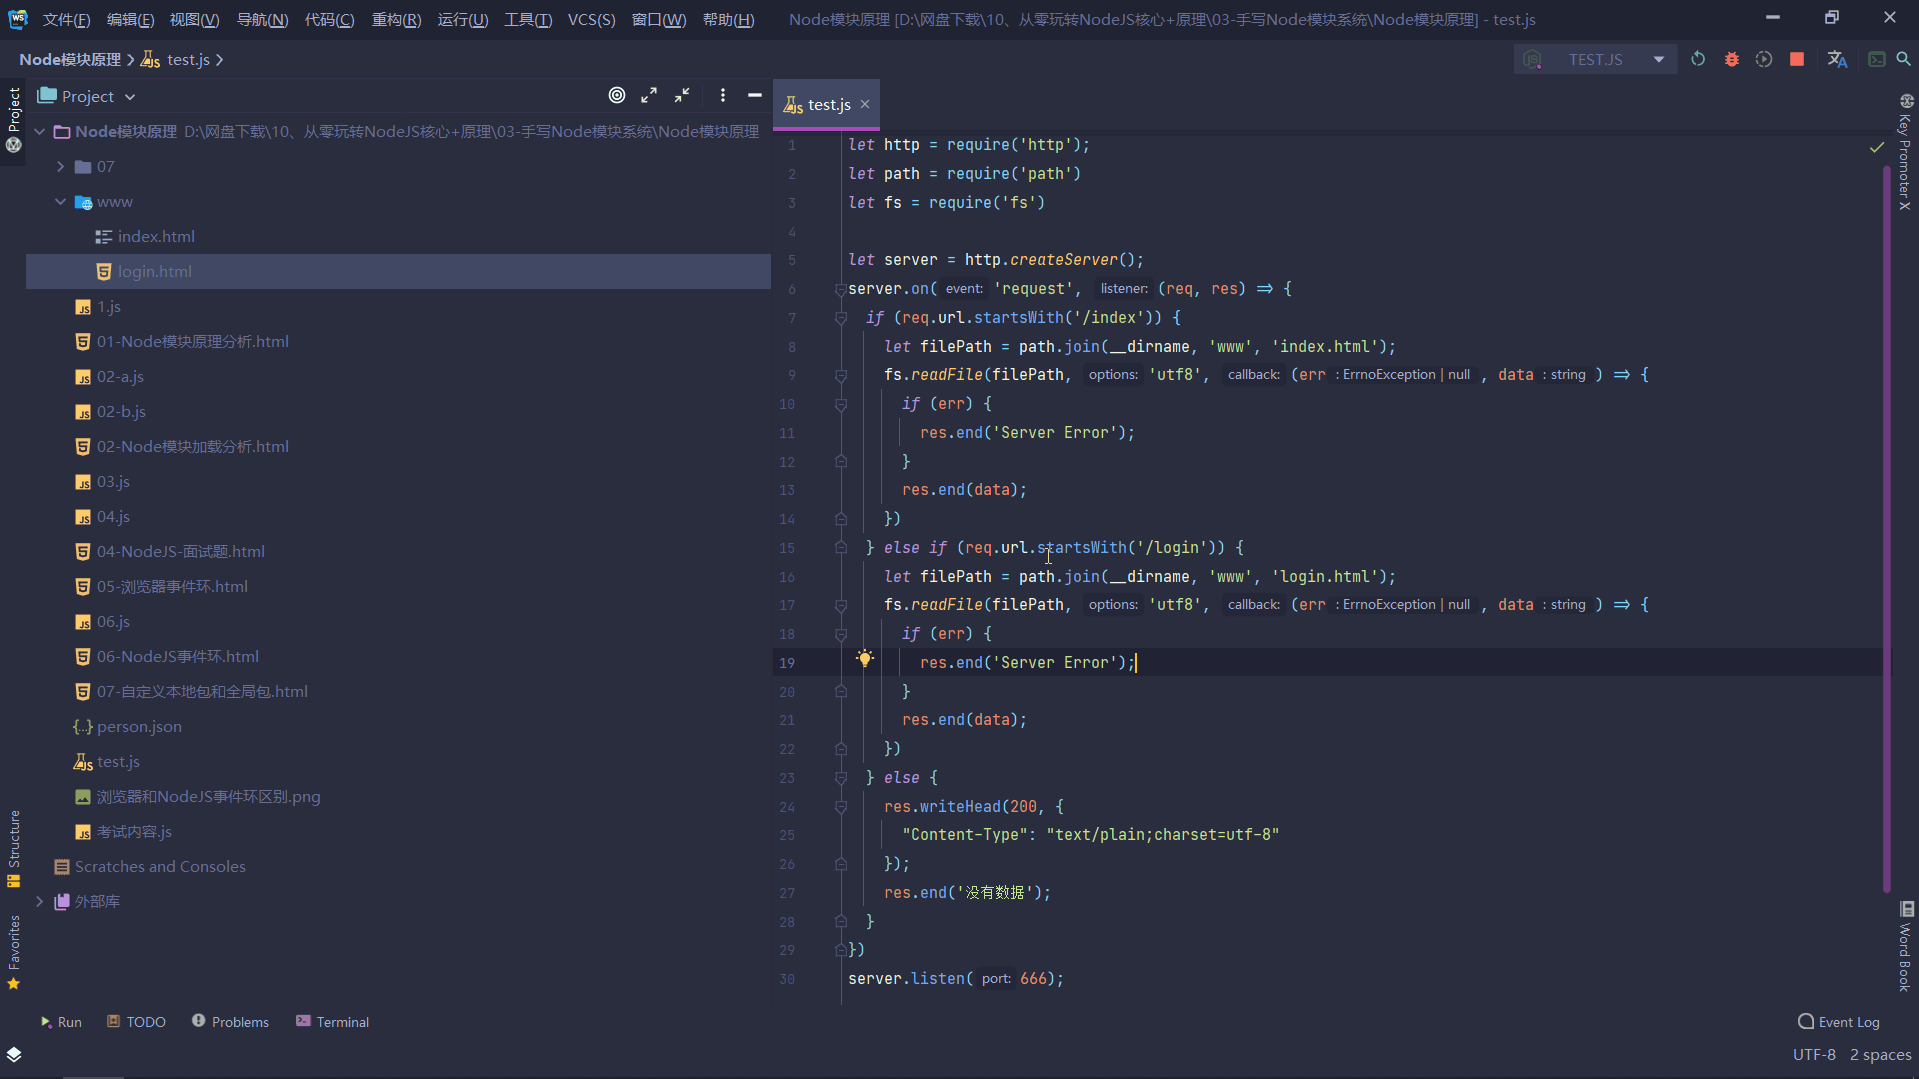Open the 文件(F) menu
This screenshot has height=1079, width=1919.
[66, 19]
